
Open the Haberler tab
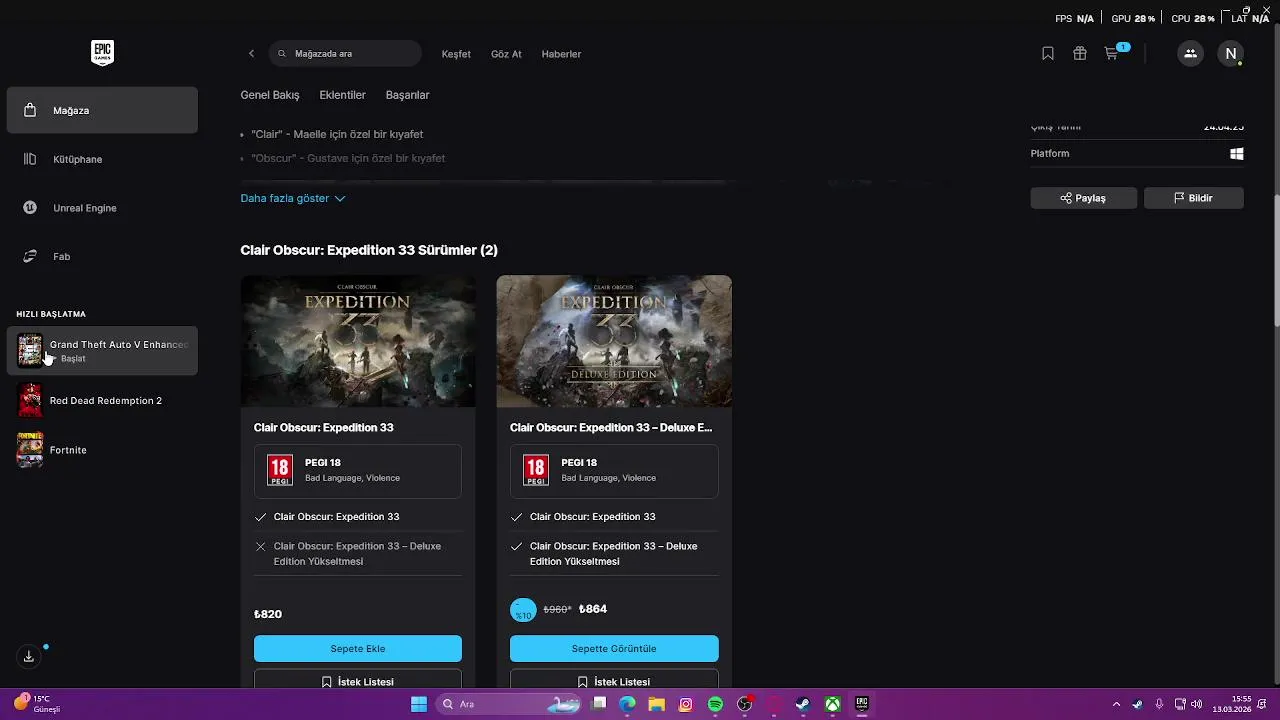(561, 54)
